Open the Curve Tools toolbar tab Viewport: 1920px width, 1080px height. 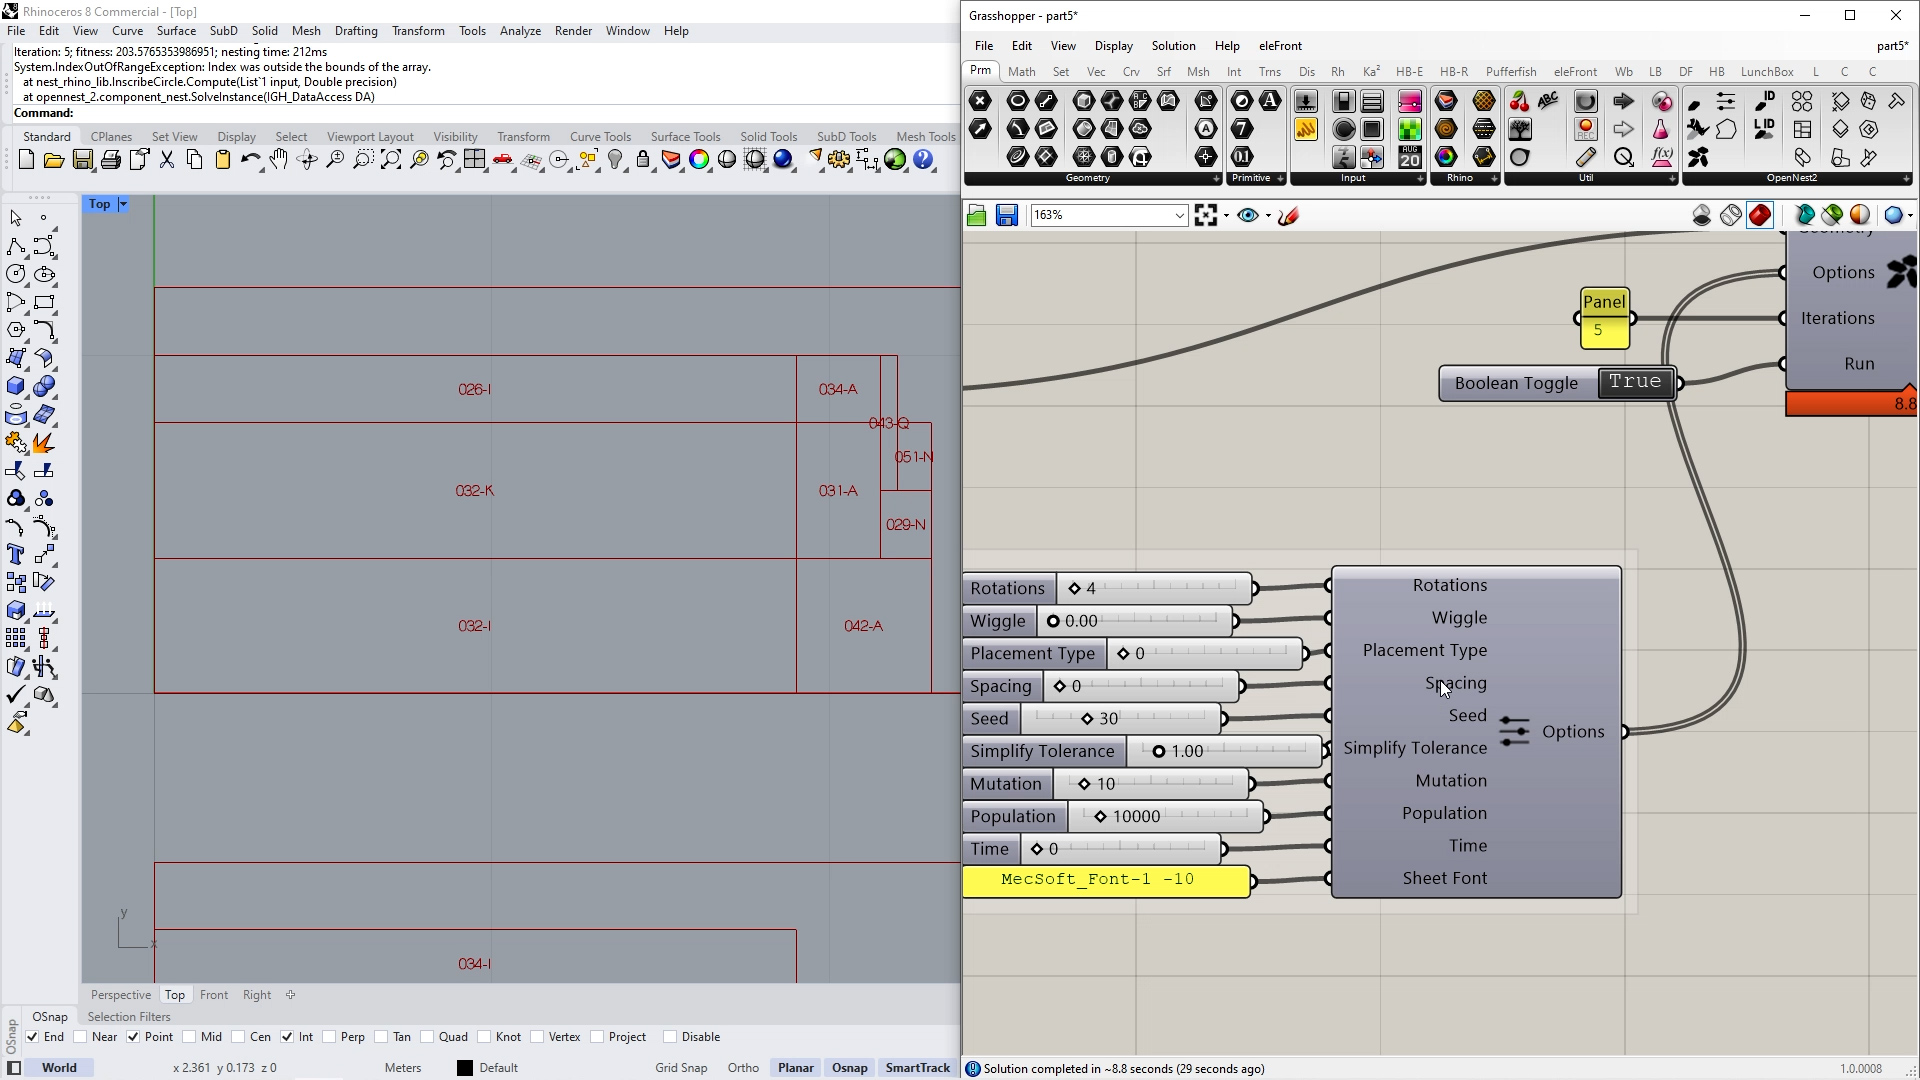pyautogui.click(x=600, y=137)
